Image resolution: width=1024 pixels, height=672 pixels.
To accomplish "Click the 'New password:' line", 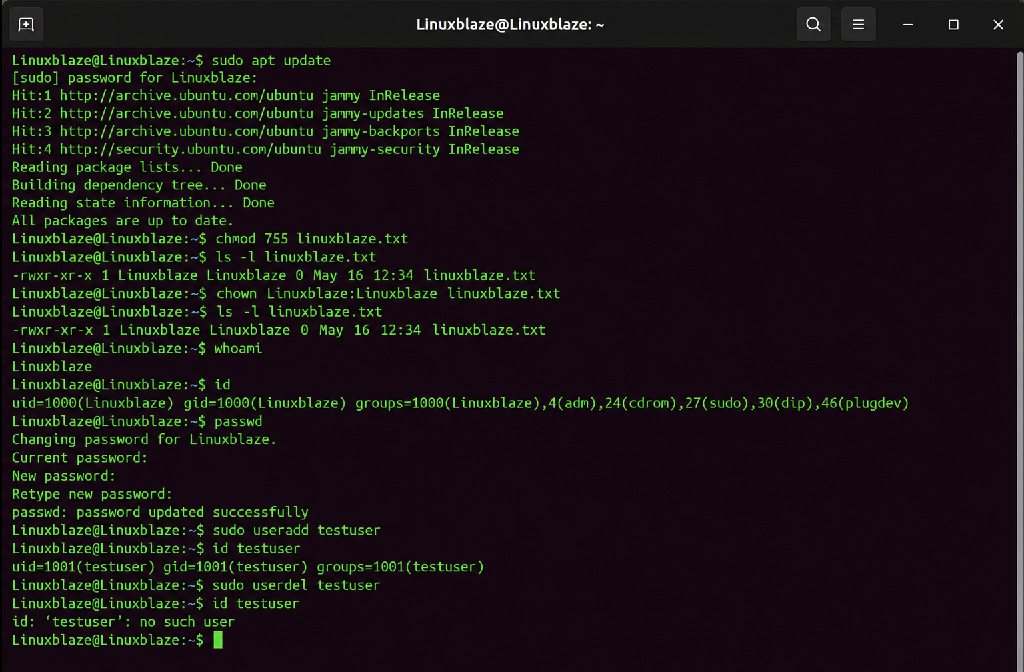I will point(64,476).
